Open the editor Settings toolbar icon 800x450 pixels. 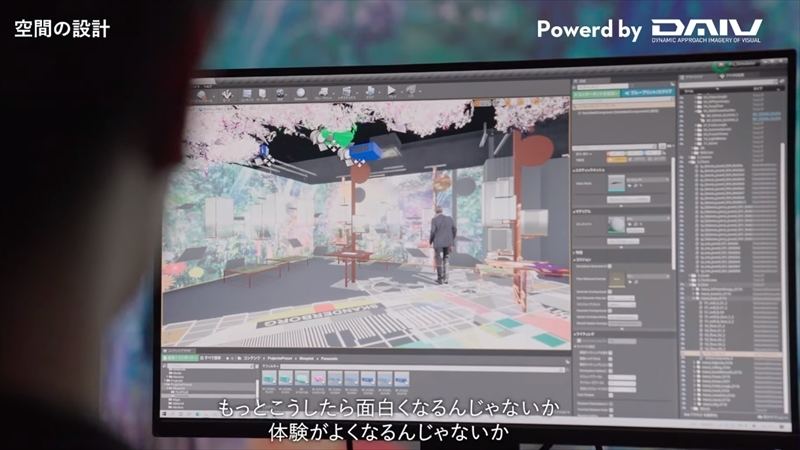280,93
